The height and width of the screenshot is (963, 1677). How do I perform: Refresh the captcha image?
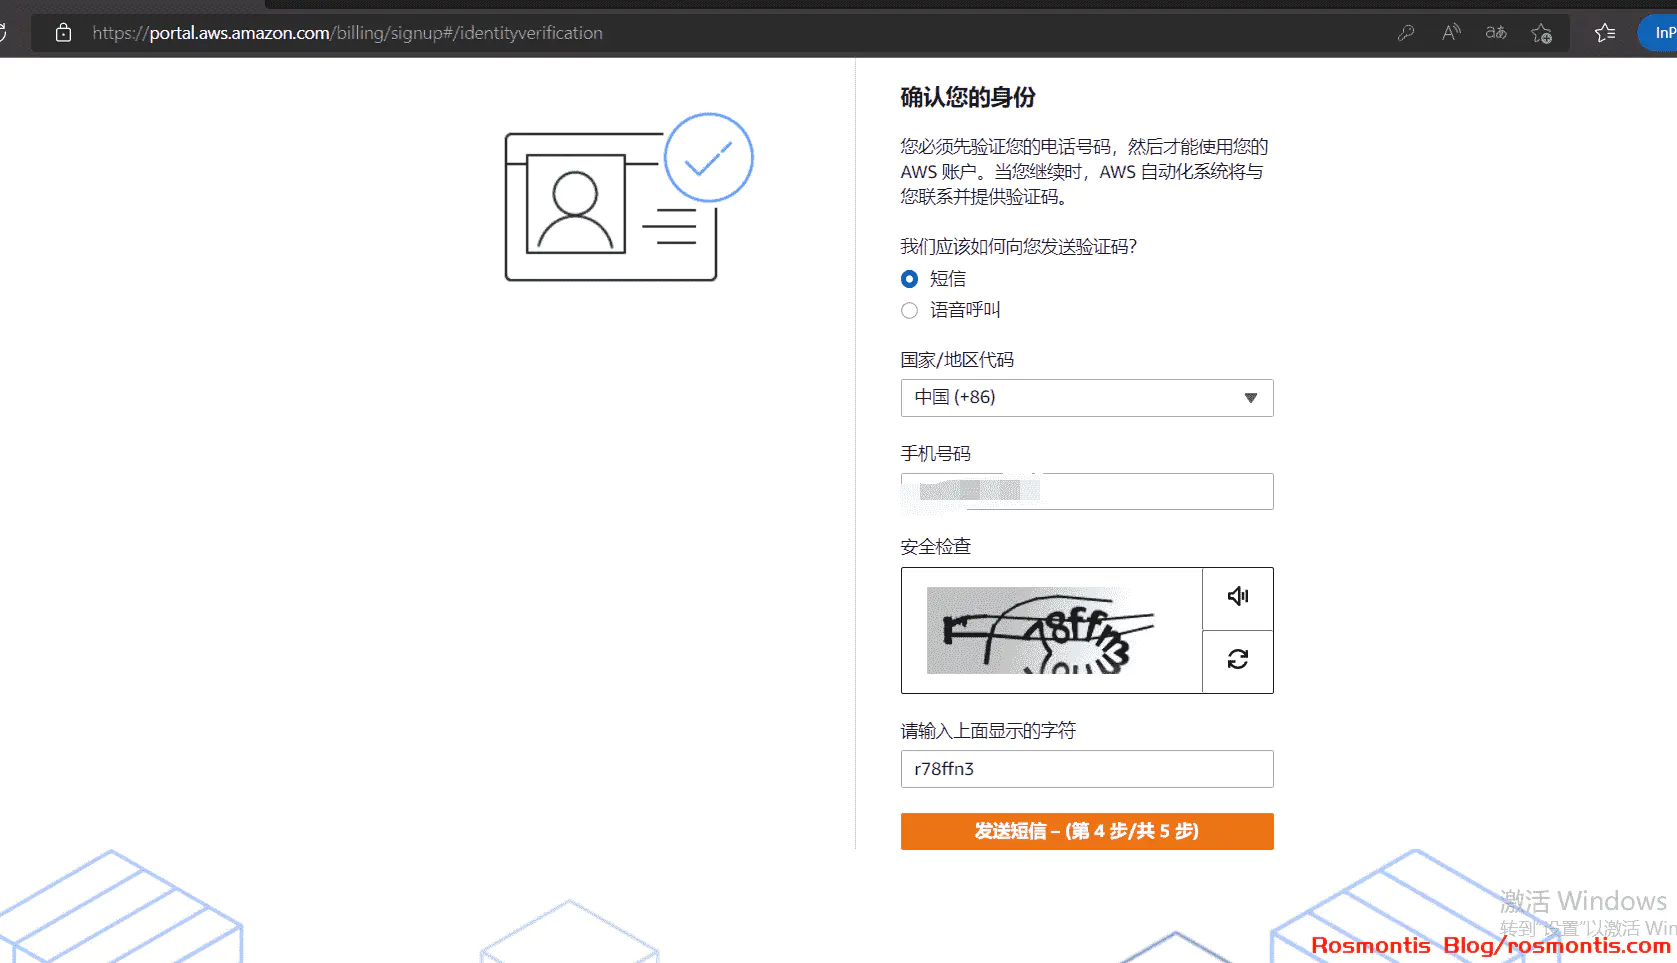[x=1238, y=660]
